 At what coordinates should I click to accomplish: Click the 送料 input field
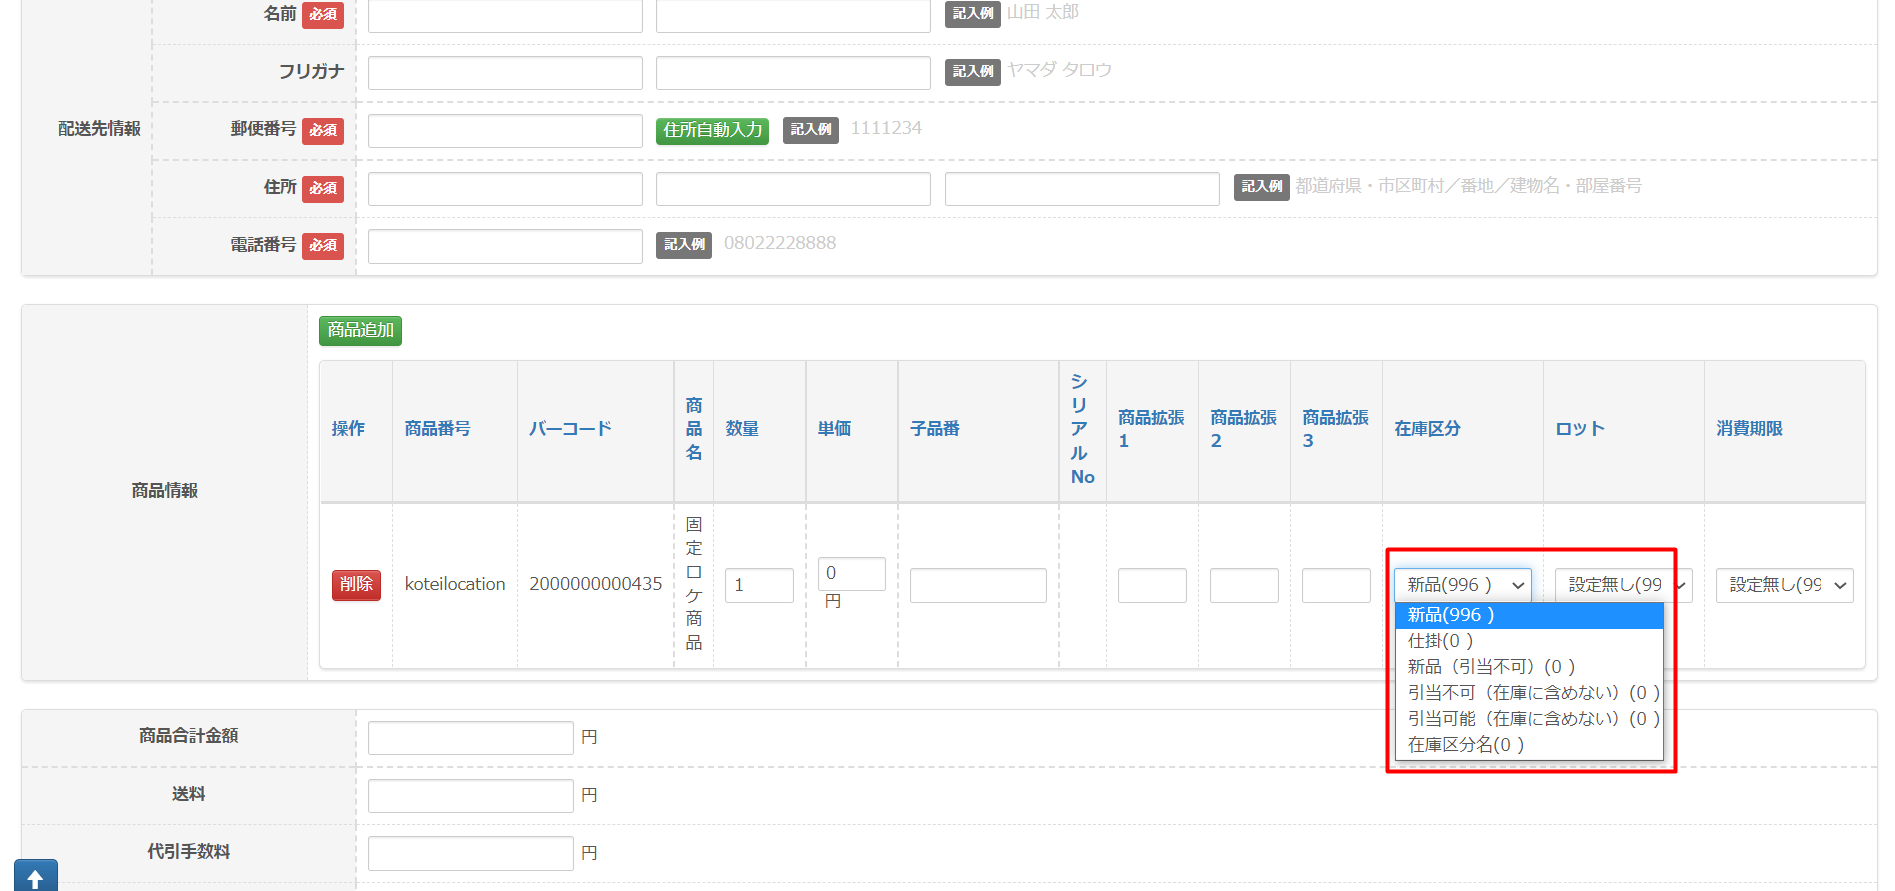pos(470,796)
